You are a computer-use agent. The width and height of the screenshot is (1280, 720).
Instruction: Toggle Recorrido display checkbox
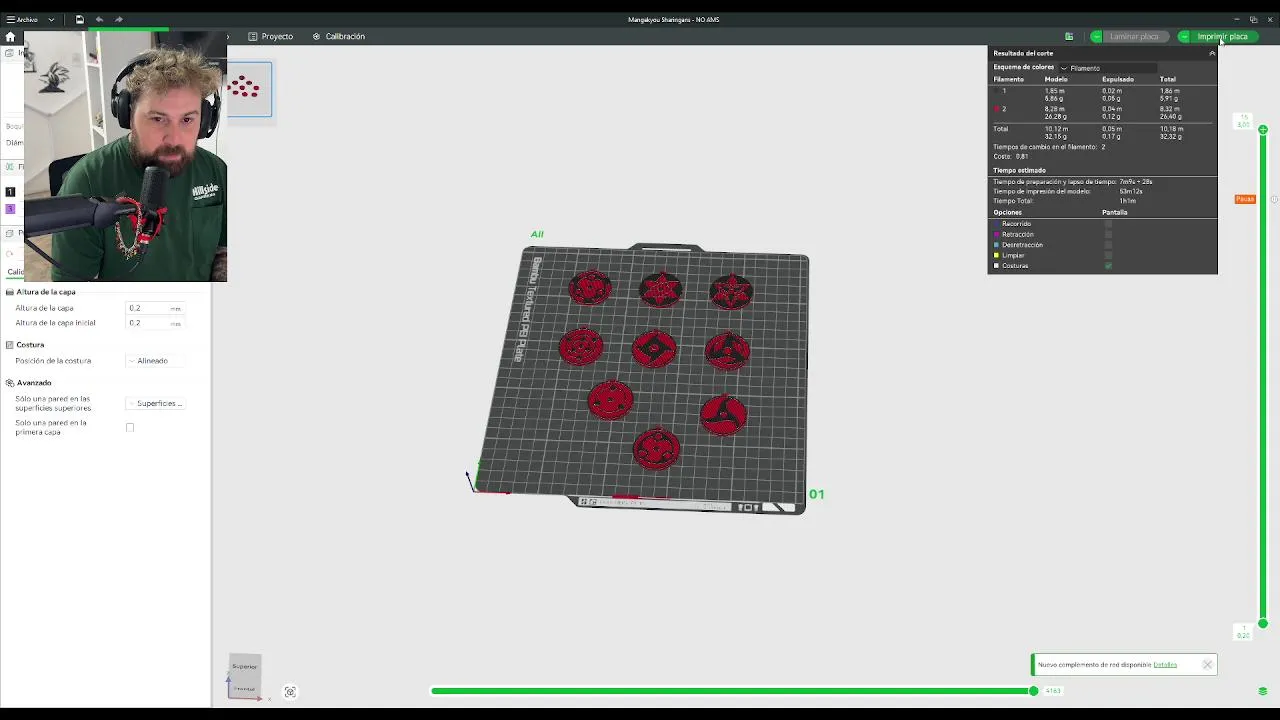coord(1108,224)
